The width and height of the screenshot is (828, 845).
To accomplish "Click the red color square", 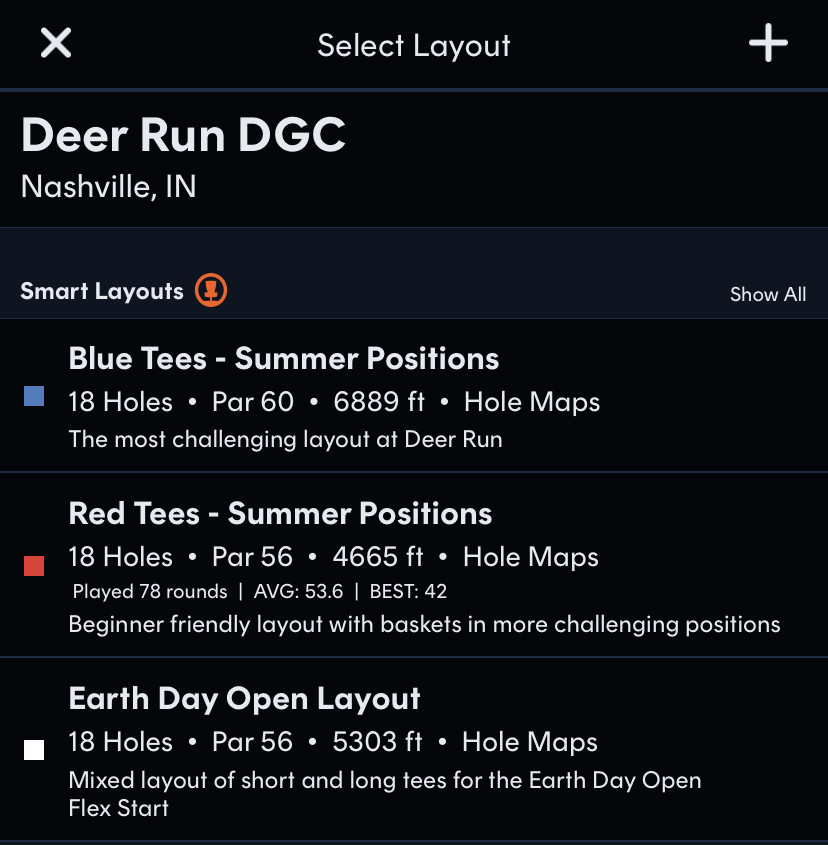I will tap(34, 566).
